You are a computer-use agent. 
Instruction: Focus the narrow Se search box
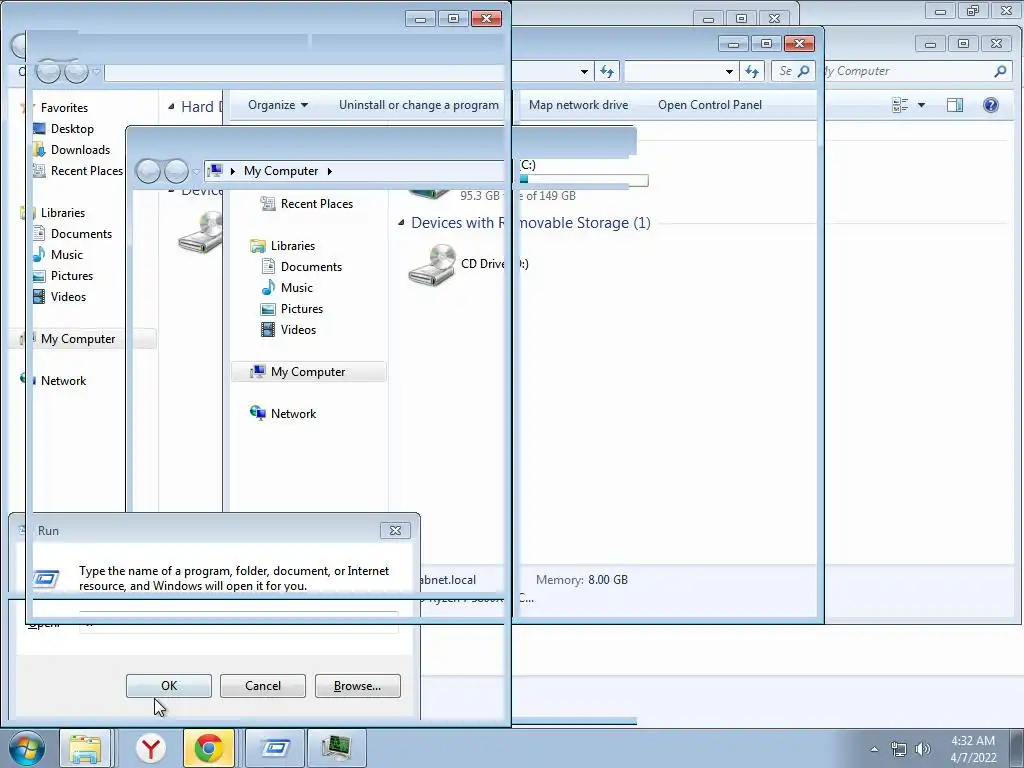coord(793,71)
